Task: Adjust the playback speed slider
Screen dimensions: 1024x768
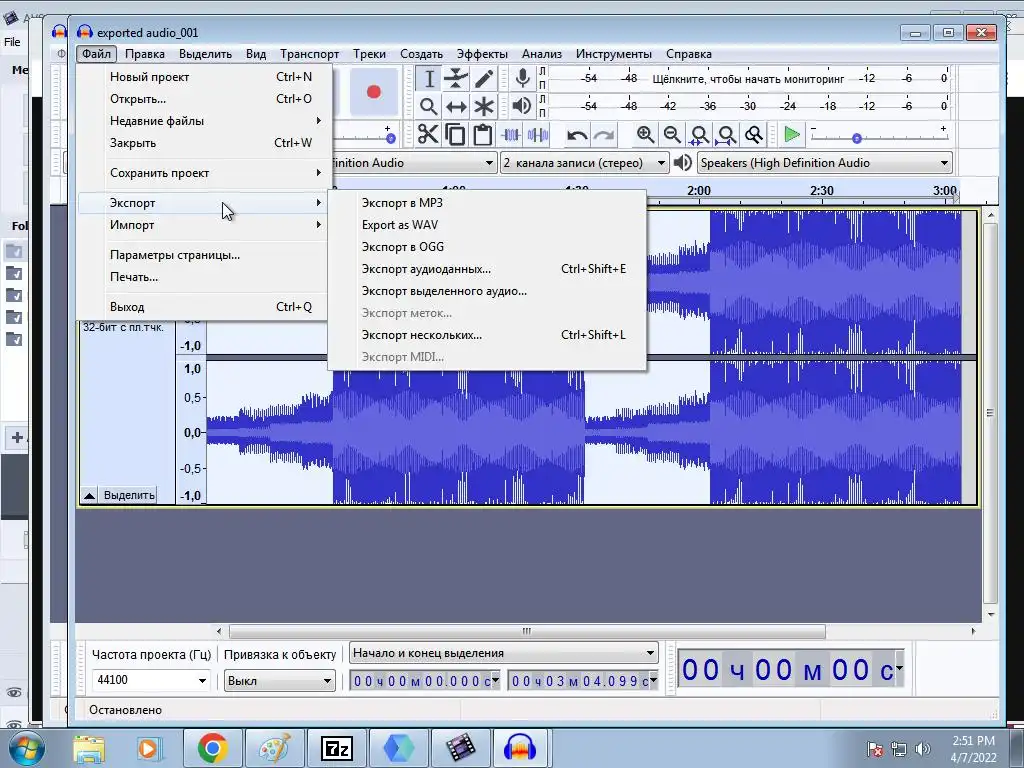Action: (x=857, y=138)
